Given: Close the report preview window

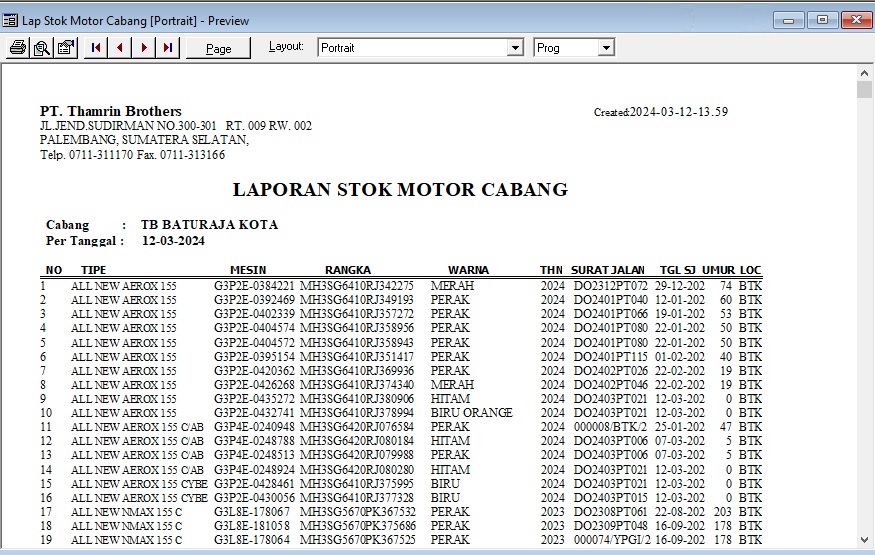Looking at the screenshot, I should point(854,19).
